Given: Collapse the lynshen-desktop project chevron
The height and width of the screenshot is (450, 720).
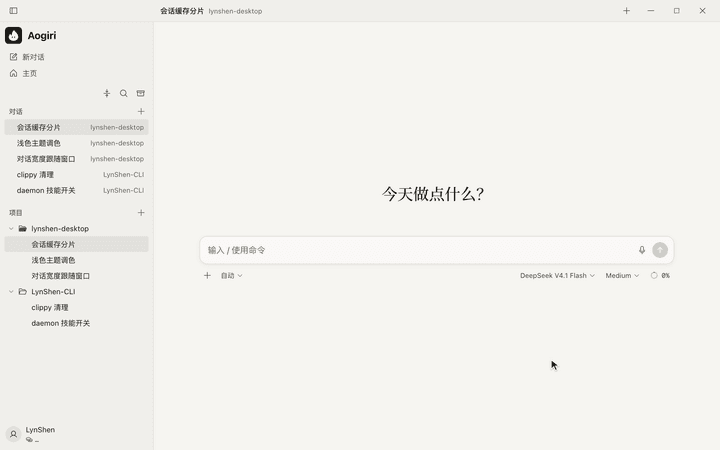Looking at the screenshot, I should click(x=11, y=228).
